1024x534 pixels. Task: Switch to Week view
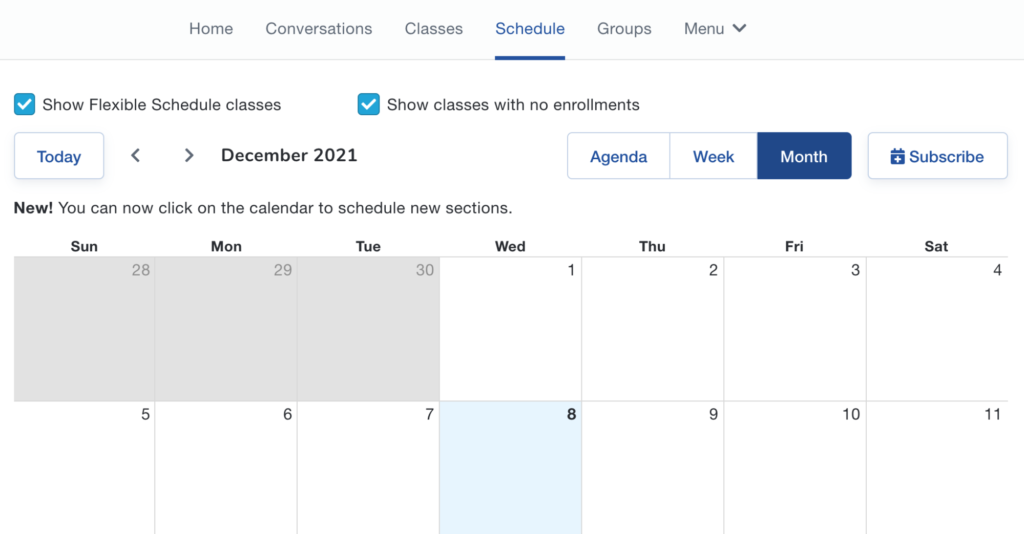(x=713, y=156)
